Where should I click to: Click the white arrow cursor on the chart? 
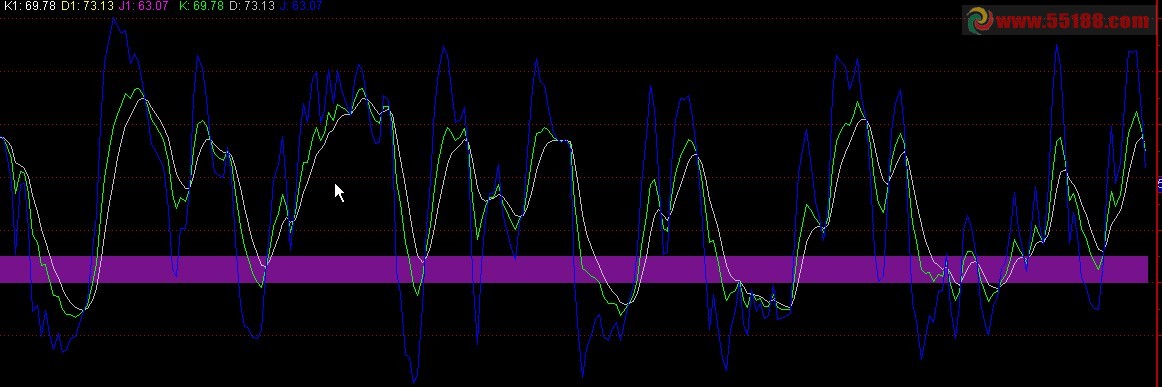pyautogui.click(x=339, y=193)
